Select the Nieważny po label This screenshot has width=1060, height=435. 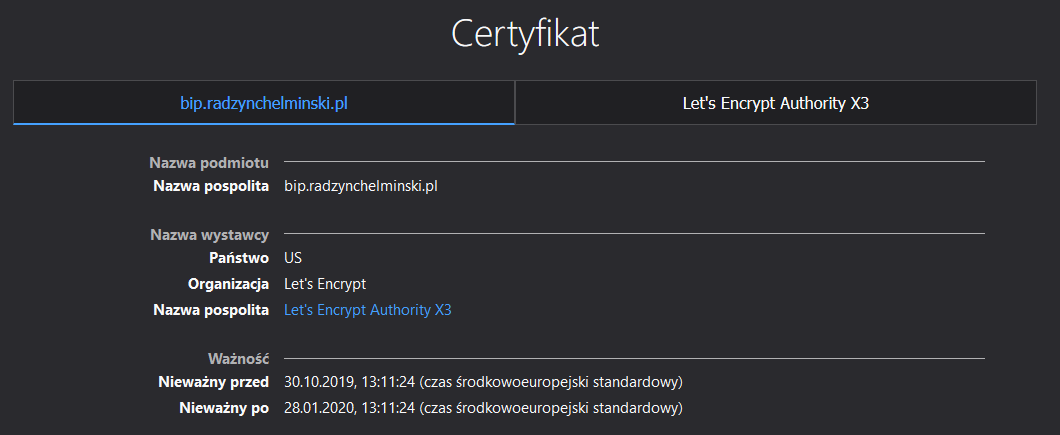coord(227,408)
